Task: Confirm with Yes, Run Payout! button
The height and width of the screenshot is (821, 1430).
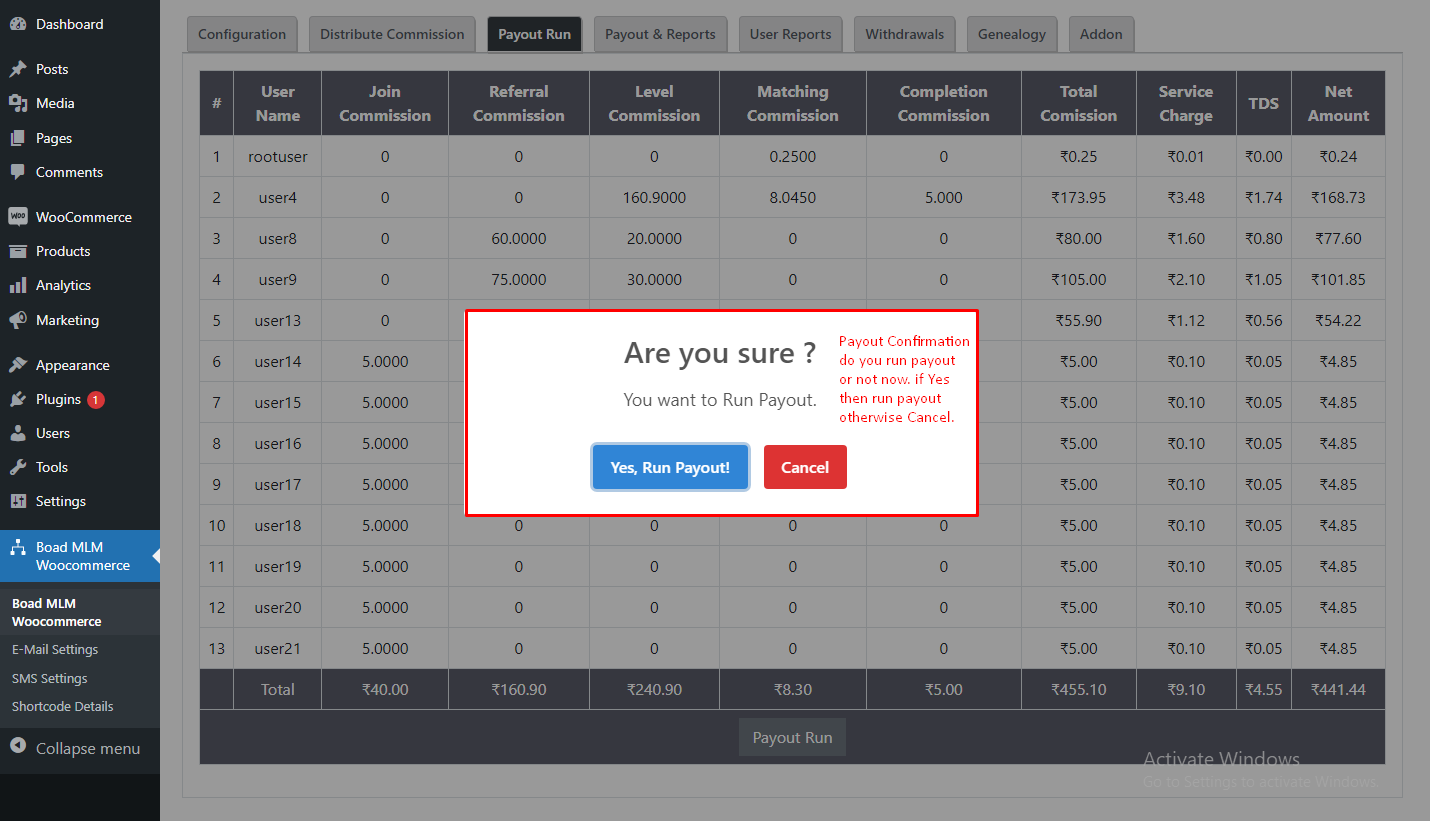Action: pos(670,466)
